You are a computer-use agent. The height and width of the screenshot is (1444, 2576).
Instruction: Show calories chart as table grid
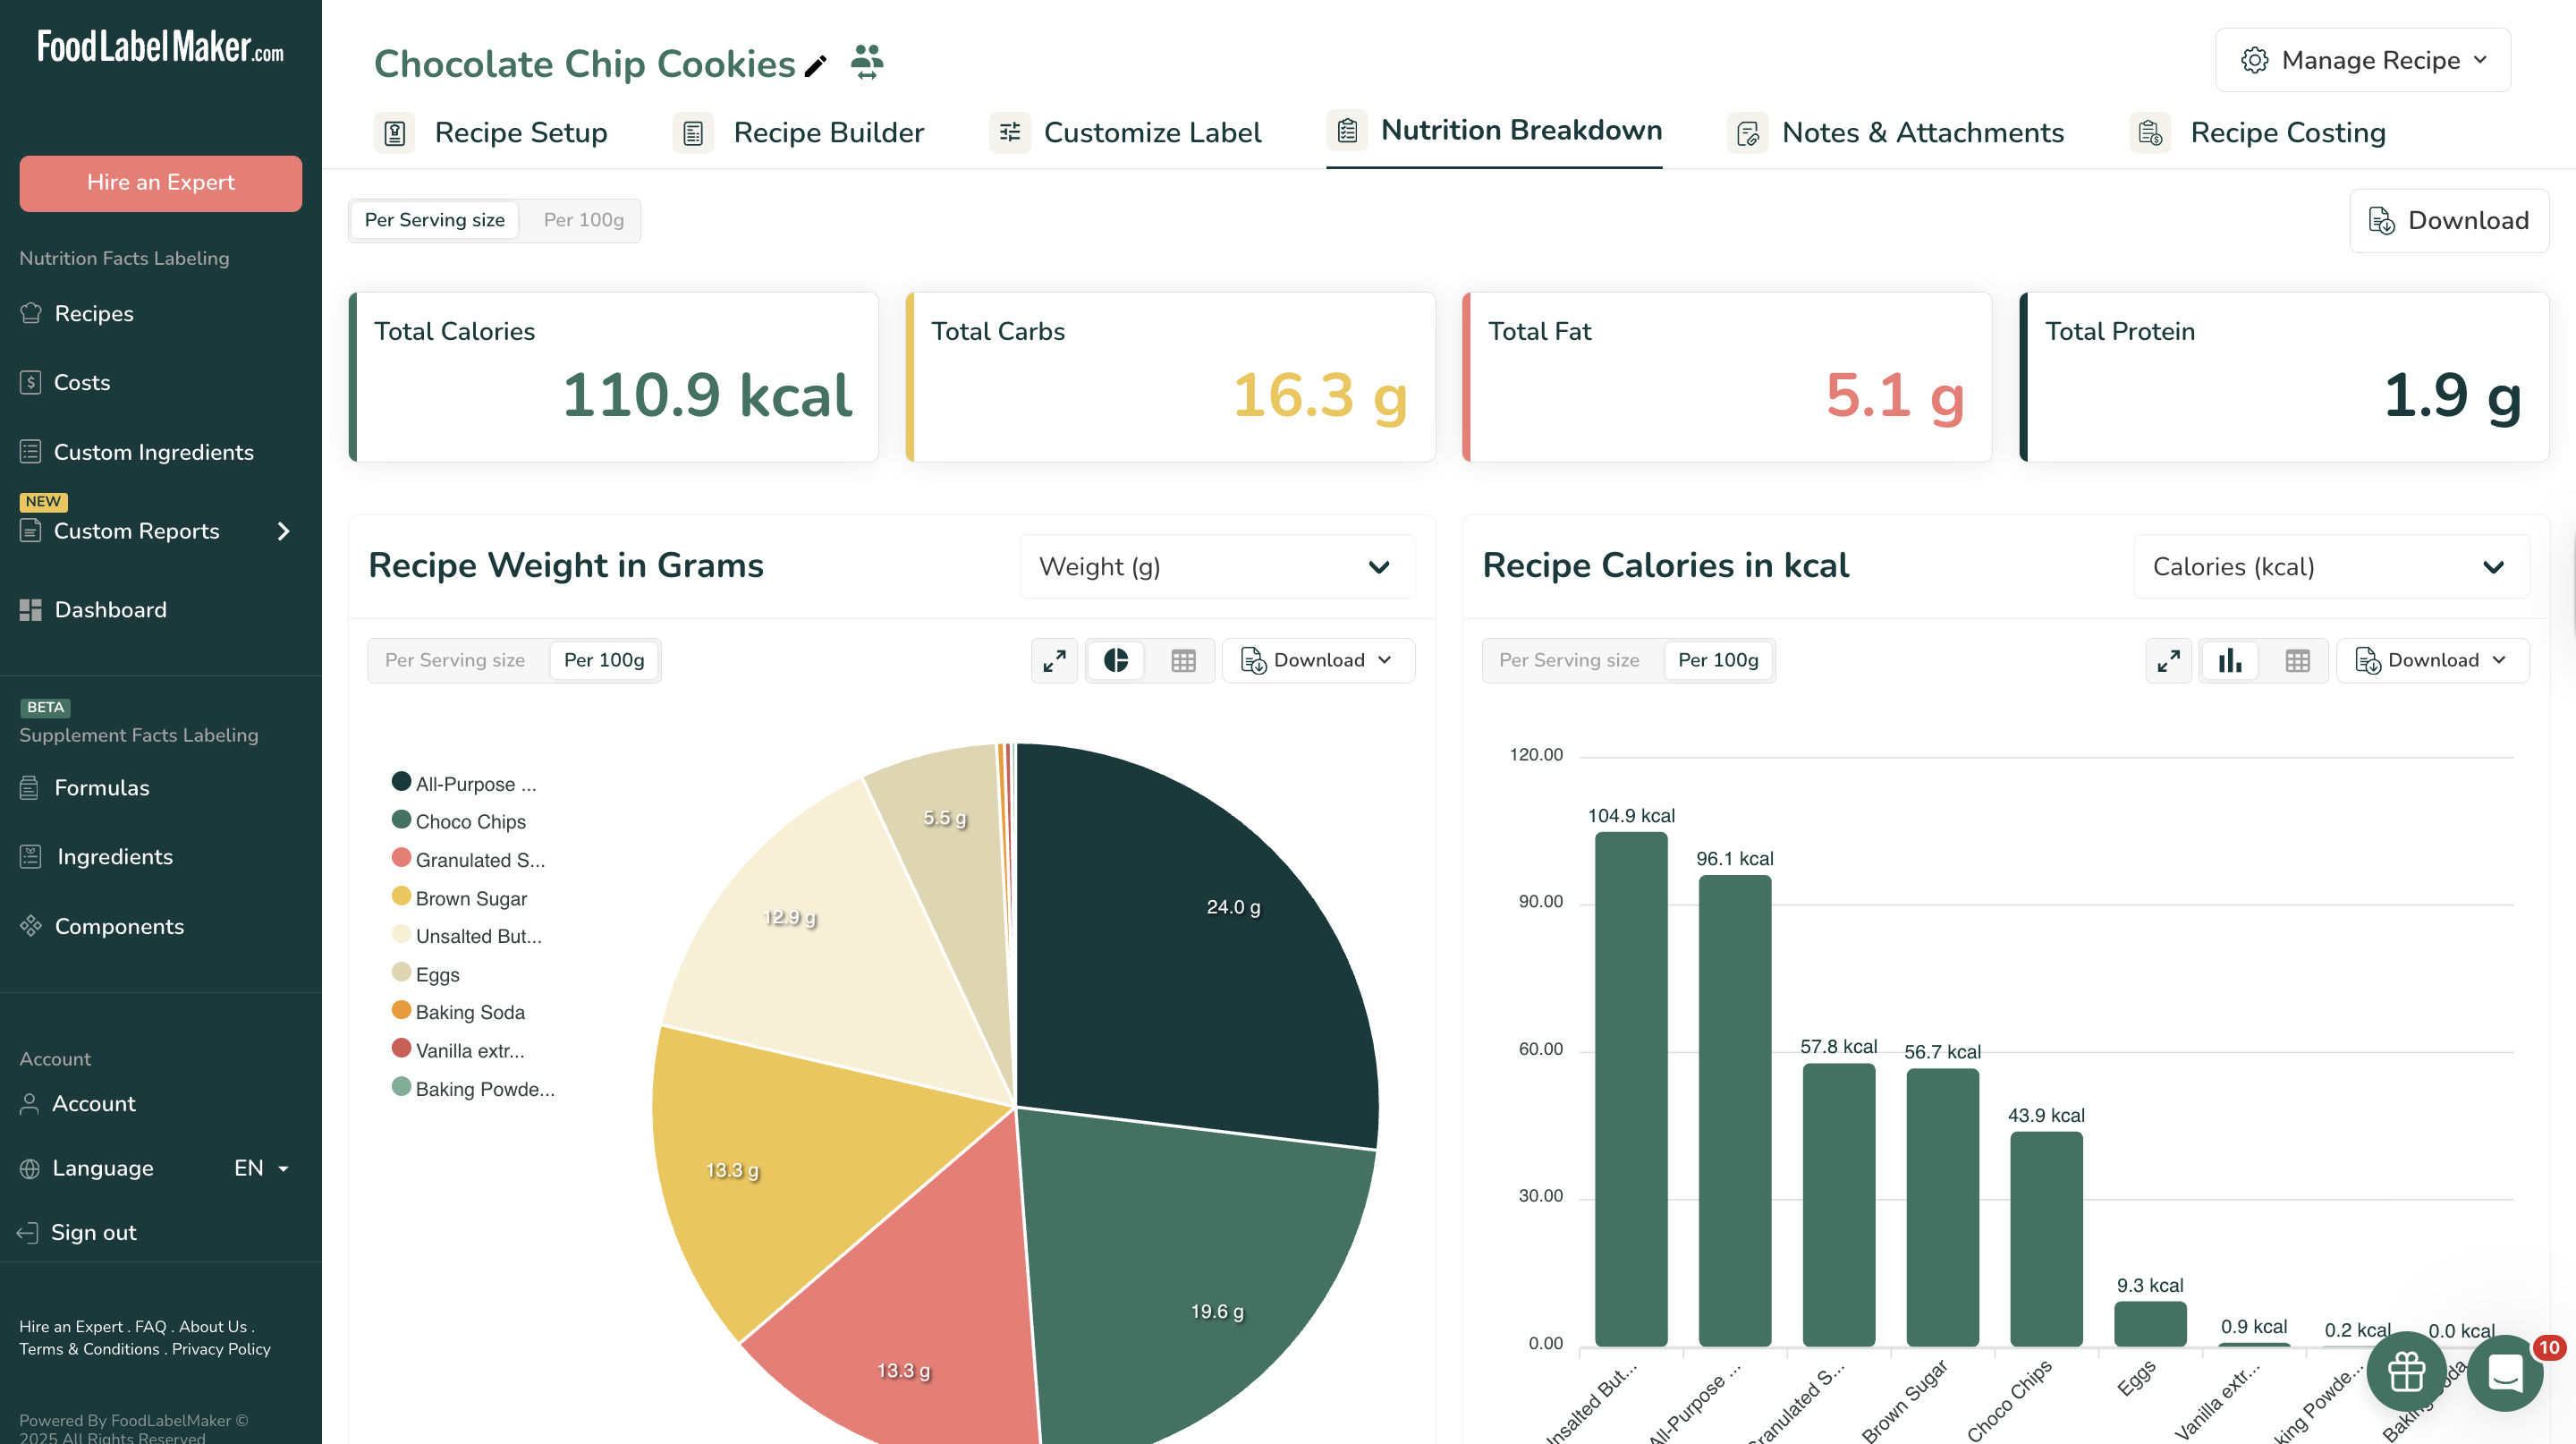(2297, 660)
